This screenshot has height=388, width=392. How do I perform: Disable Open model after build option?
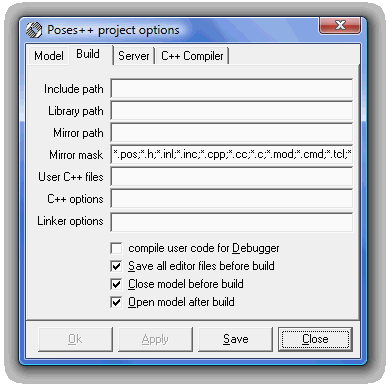(x=116, y=302)
